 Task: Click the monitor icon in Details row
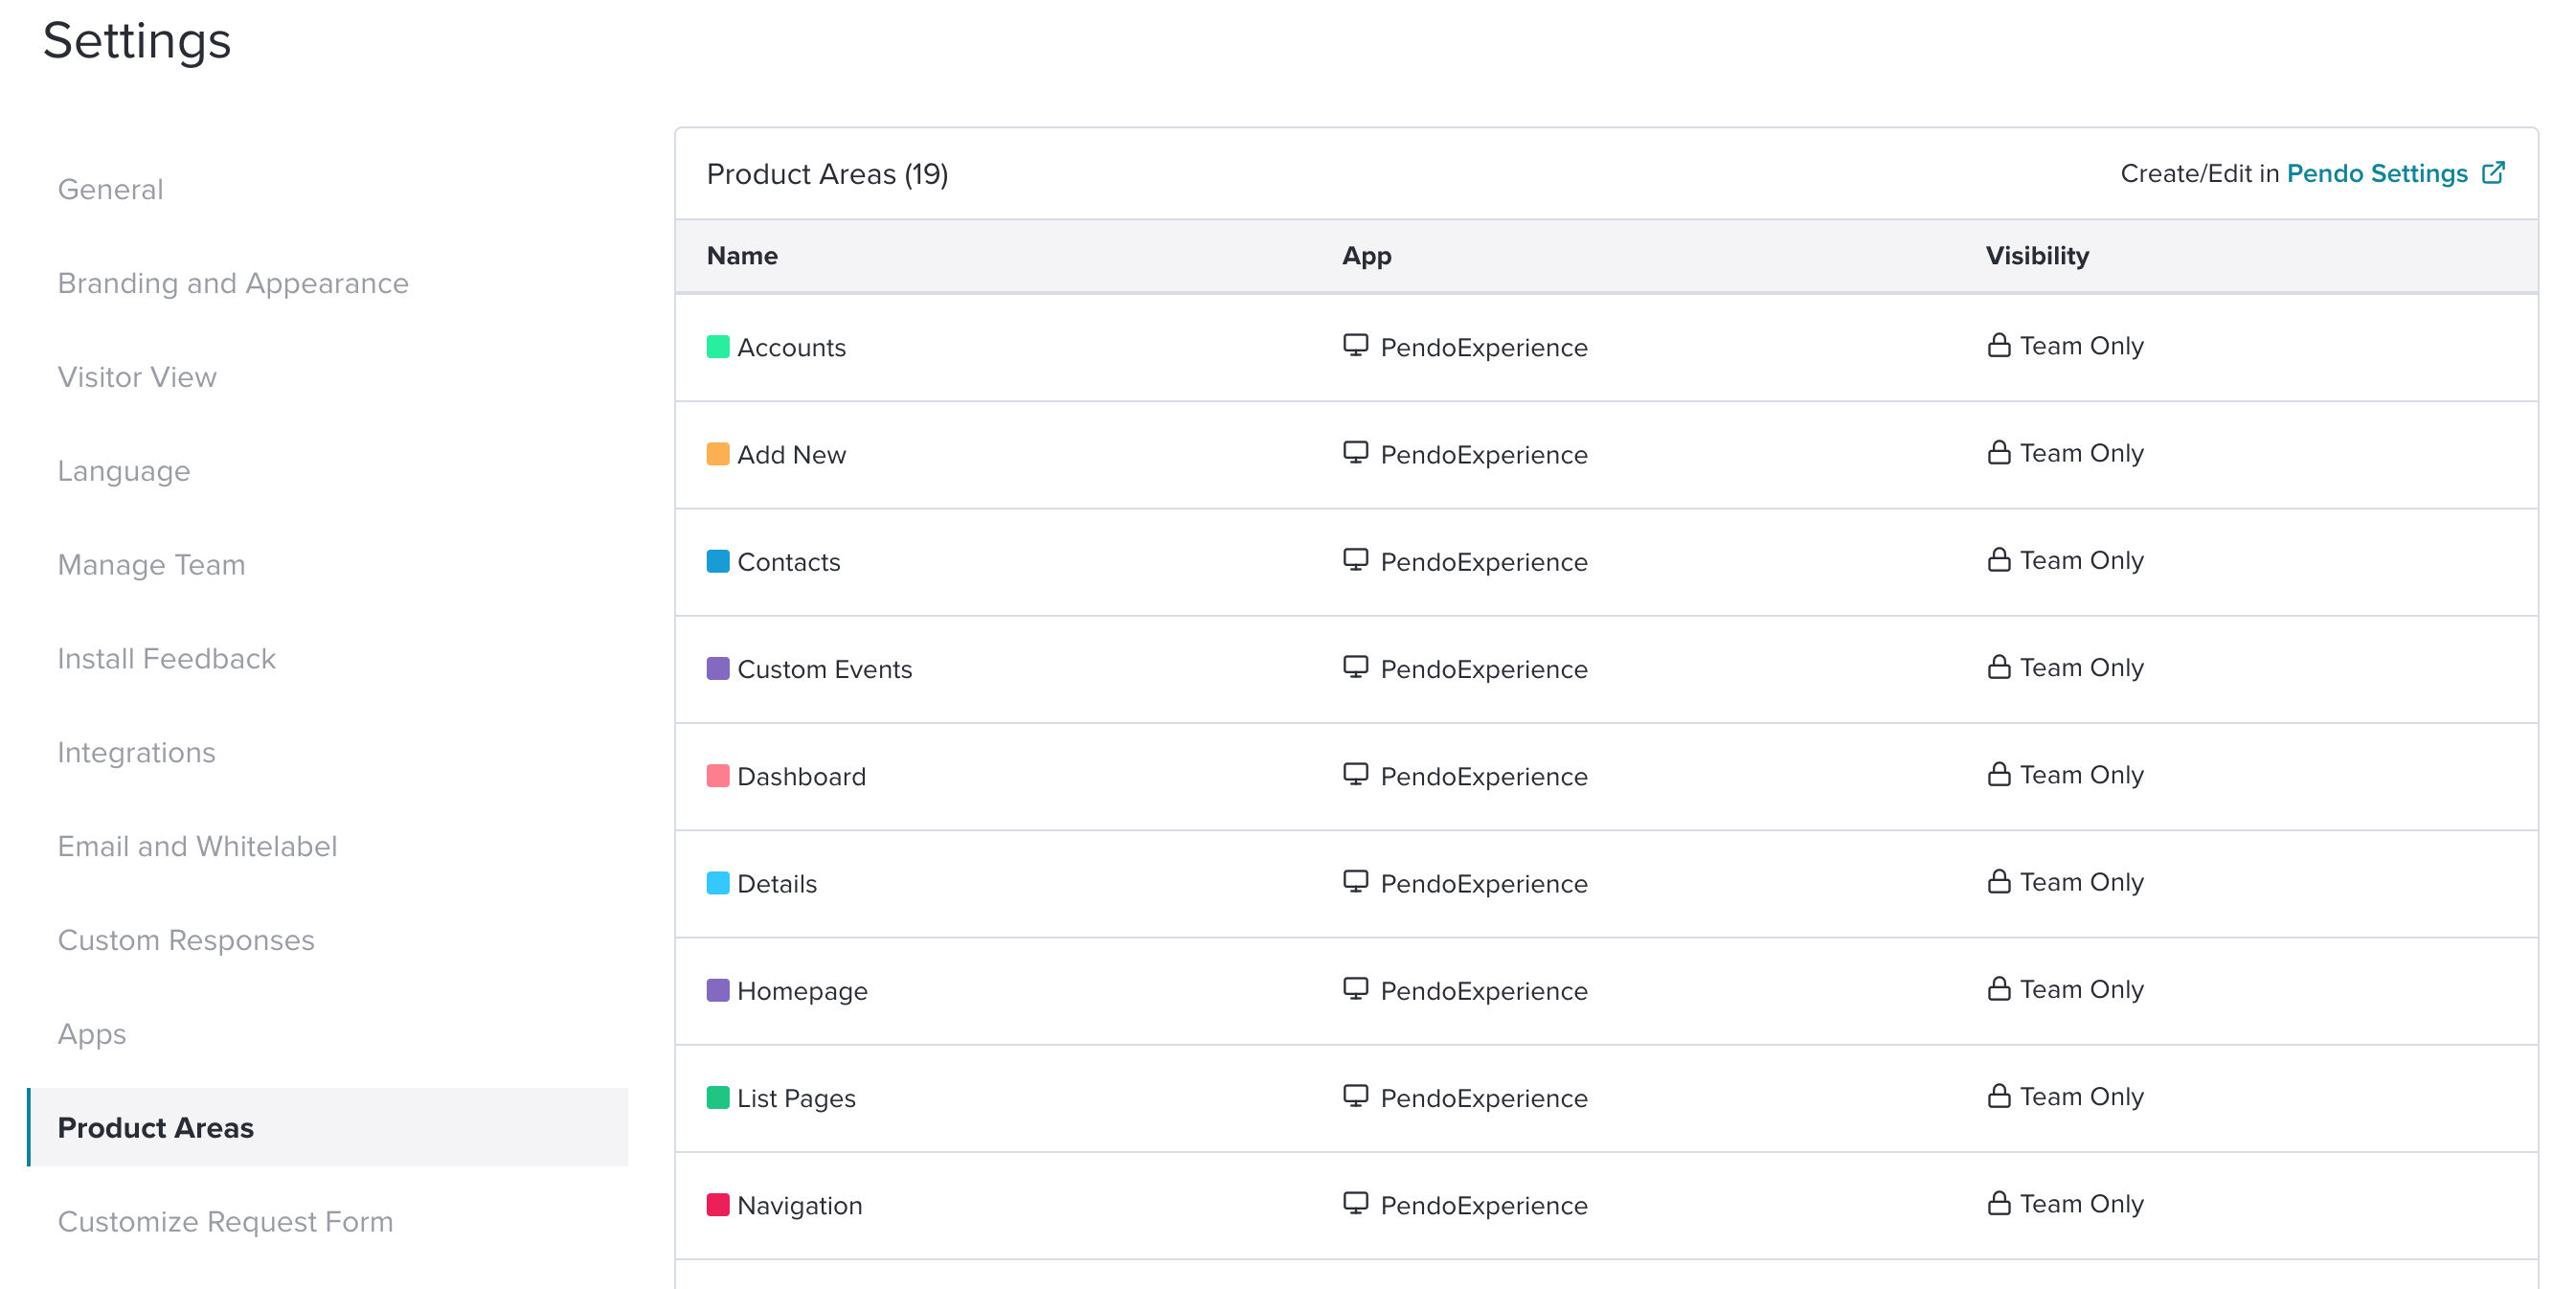1355,881
